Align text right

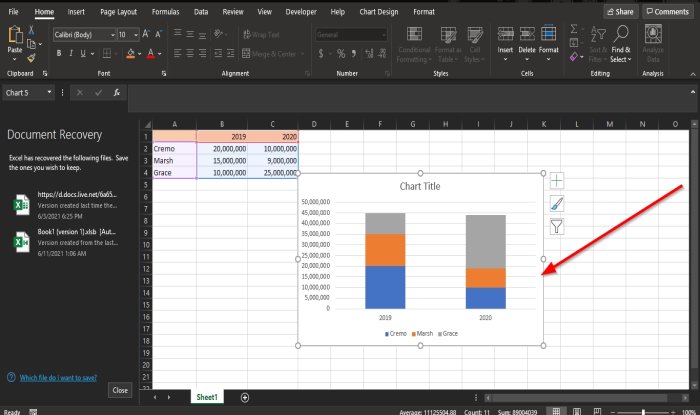[x=202, y=54]
